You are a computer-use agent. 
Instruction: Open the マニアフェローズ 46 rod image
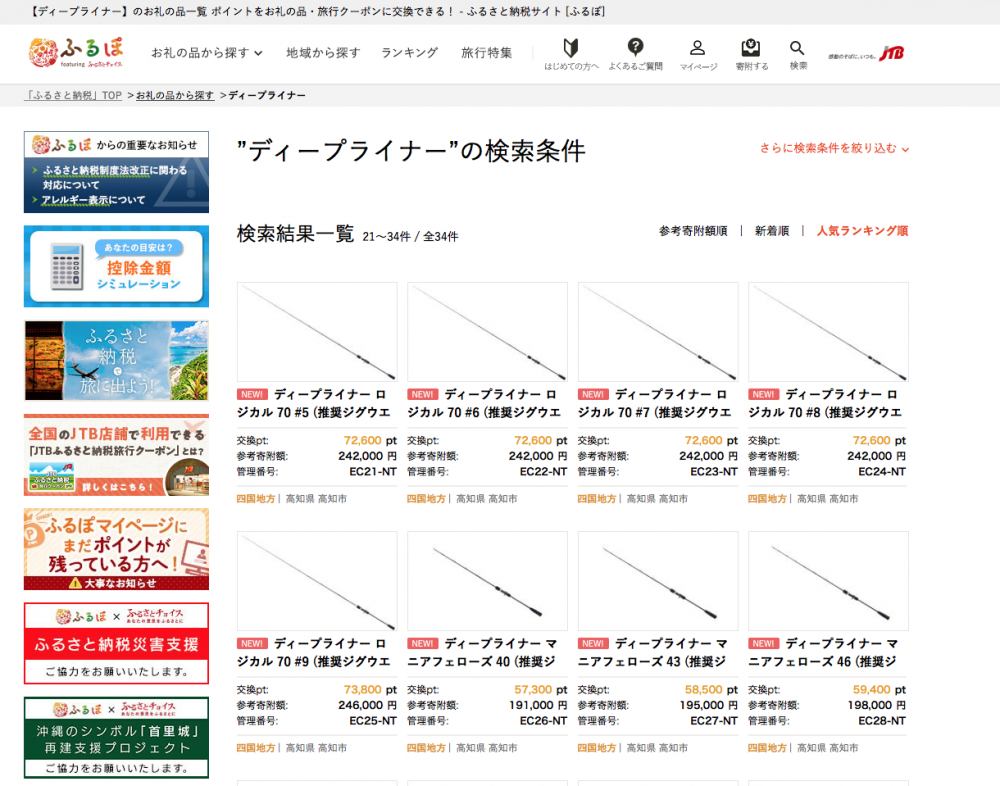pyautogui.click(x=828, y=581)
